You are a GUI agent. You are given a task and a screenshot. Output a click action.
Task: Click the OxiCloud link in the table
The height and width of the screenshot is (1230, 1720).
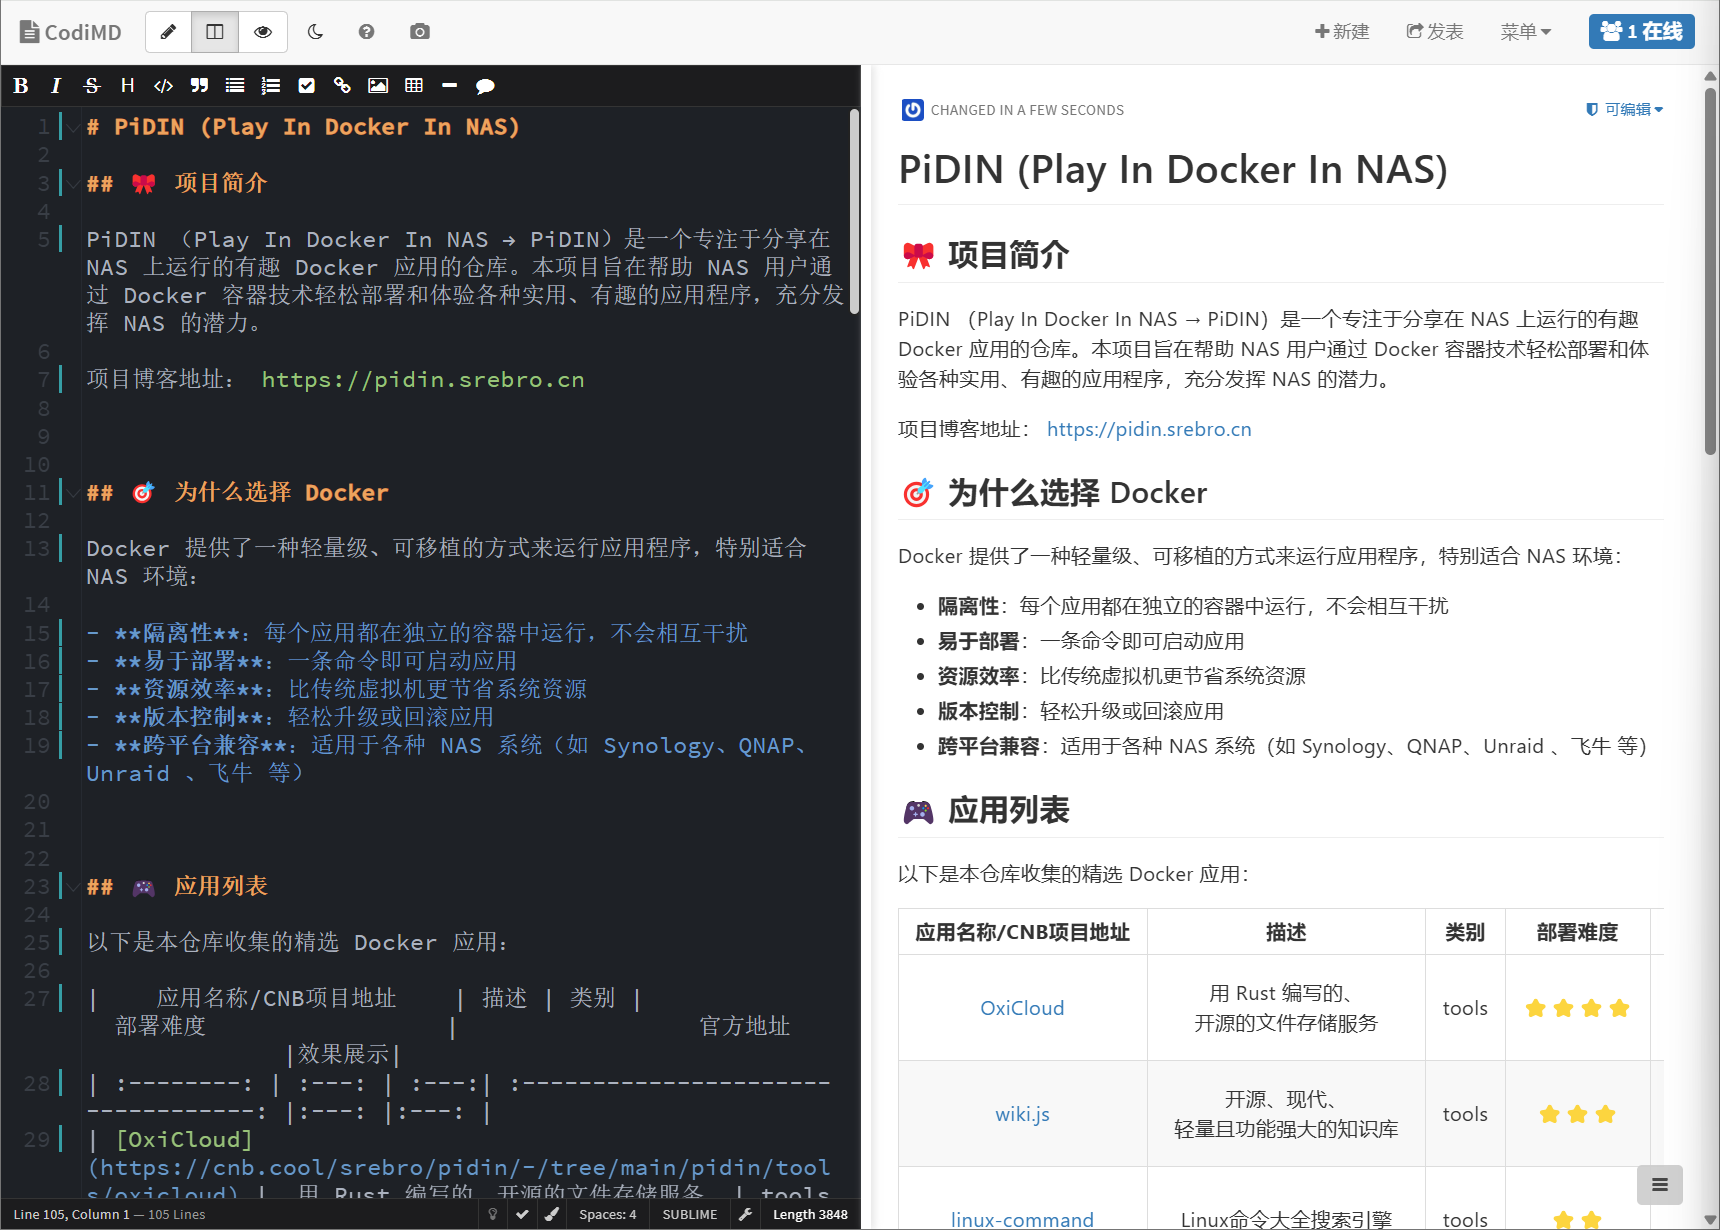pos(1022,1008)
